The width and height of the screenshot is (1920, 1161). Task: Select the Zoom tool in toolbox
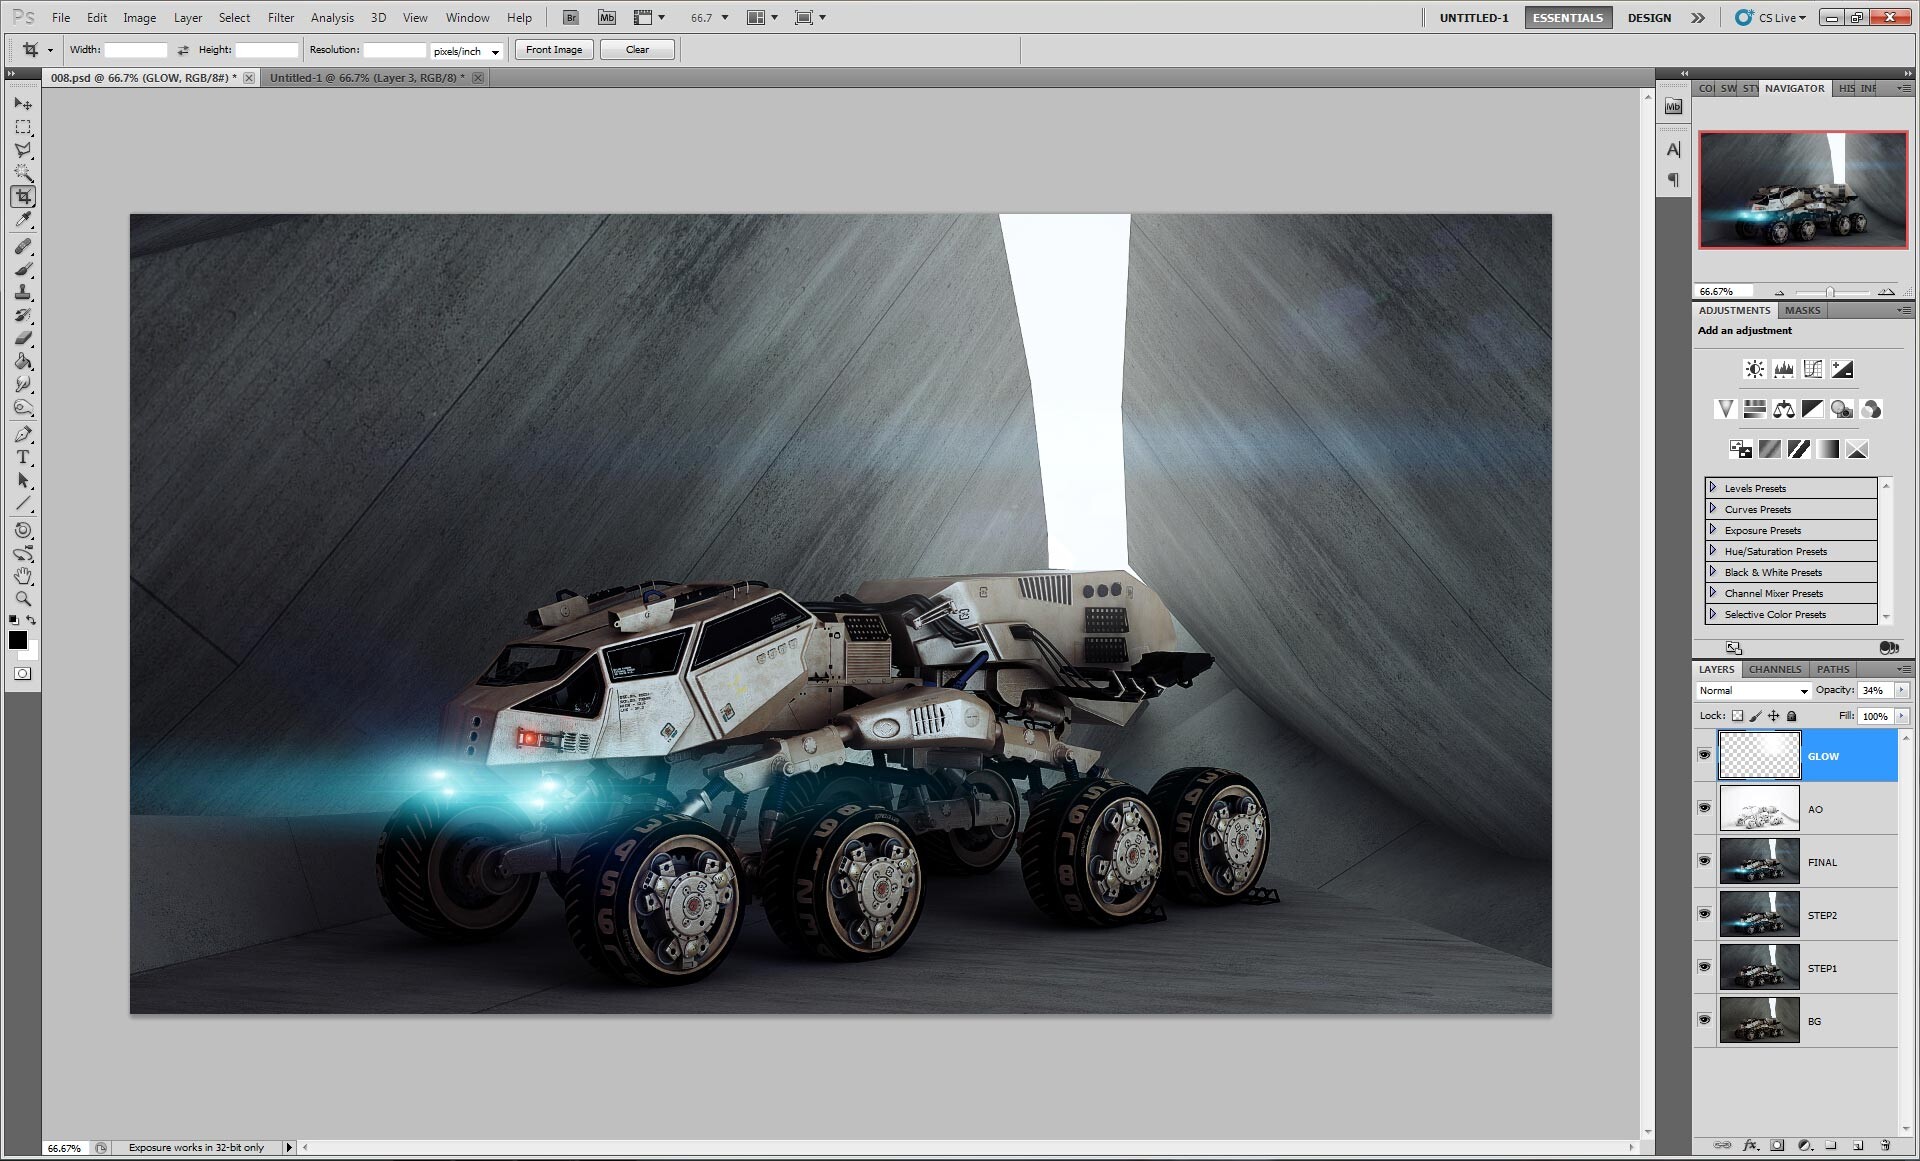23,599
